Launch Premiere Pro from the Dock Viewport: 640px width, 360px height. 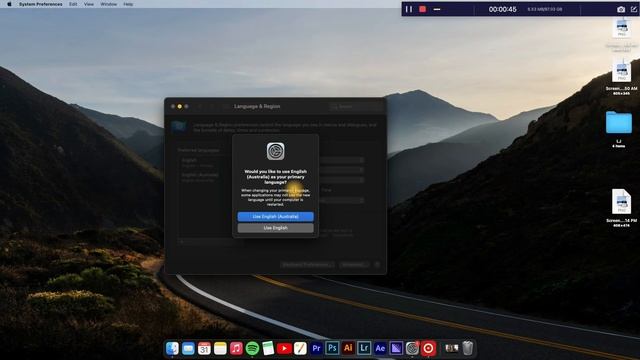316,348
